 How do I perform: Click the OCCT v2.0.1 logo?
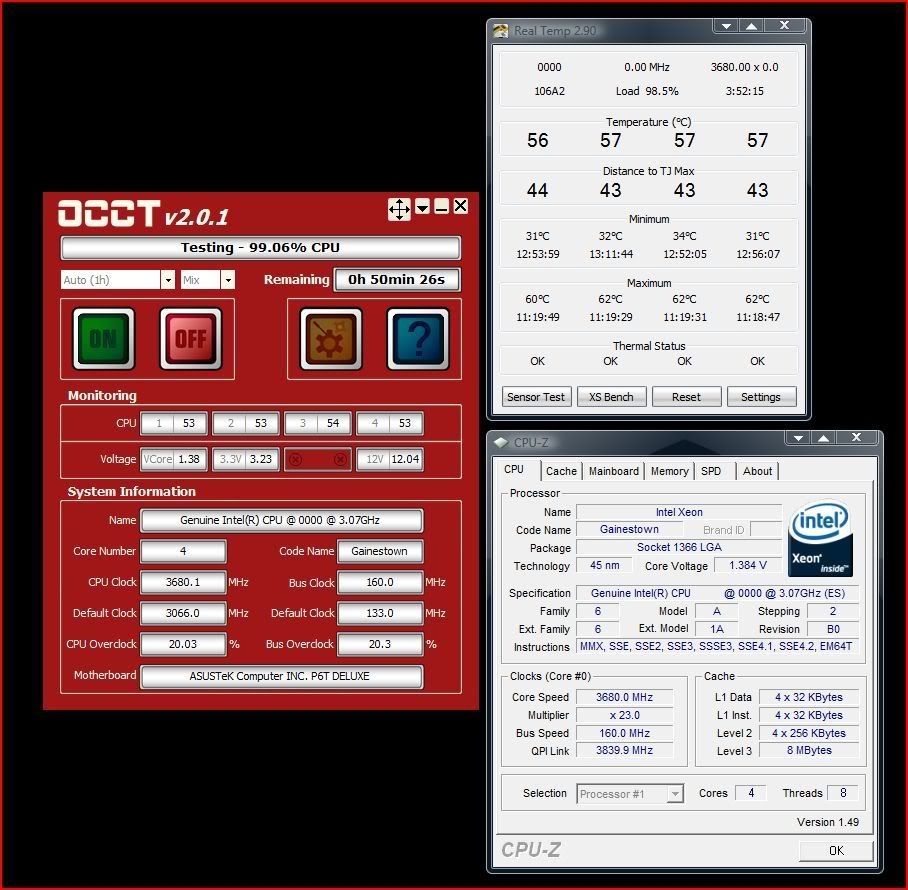[144, 214]
